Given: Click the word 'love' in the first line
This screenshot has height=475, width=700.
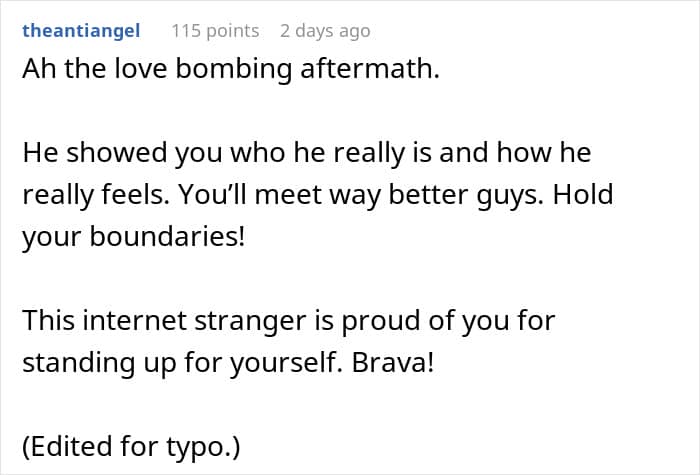Looking at the screenshot, I should pos(140,69).
